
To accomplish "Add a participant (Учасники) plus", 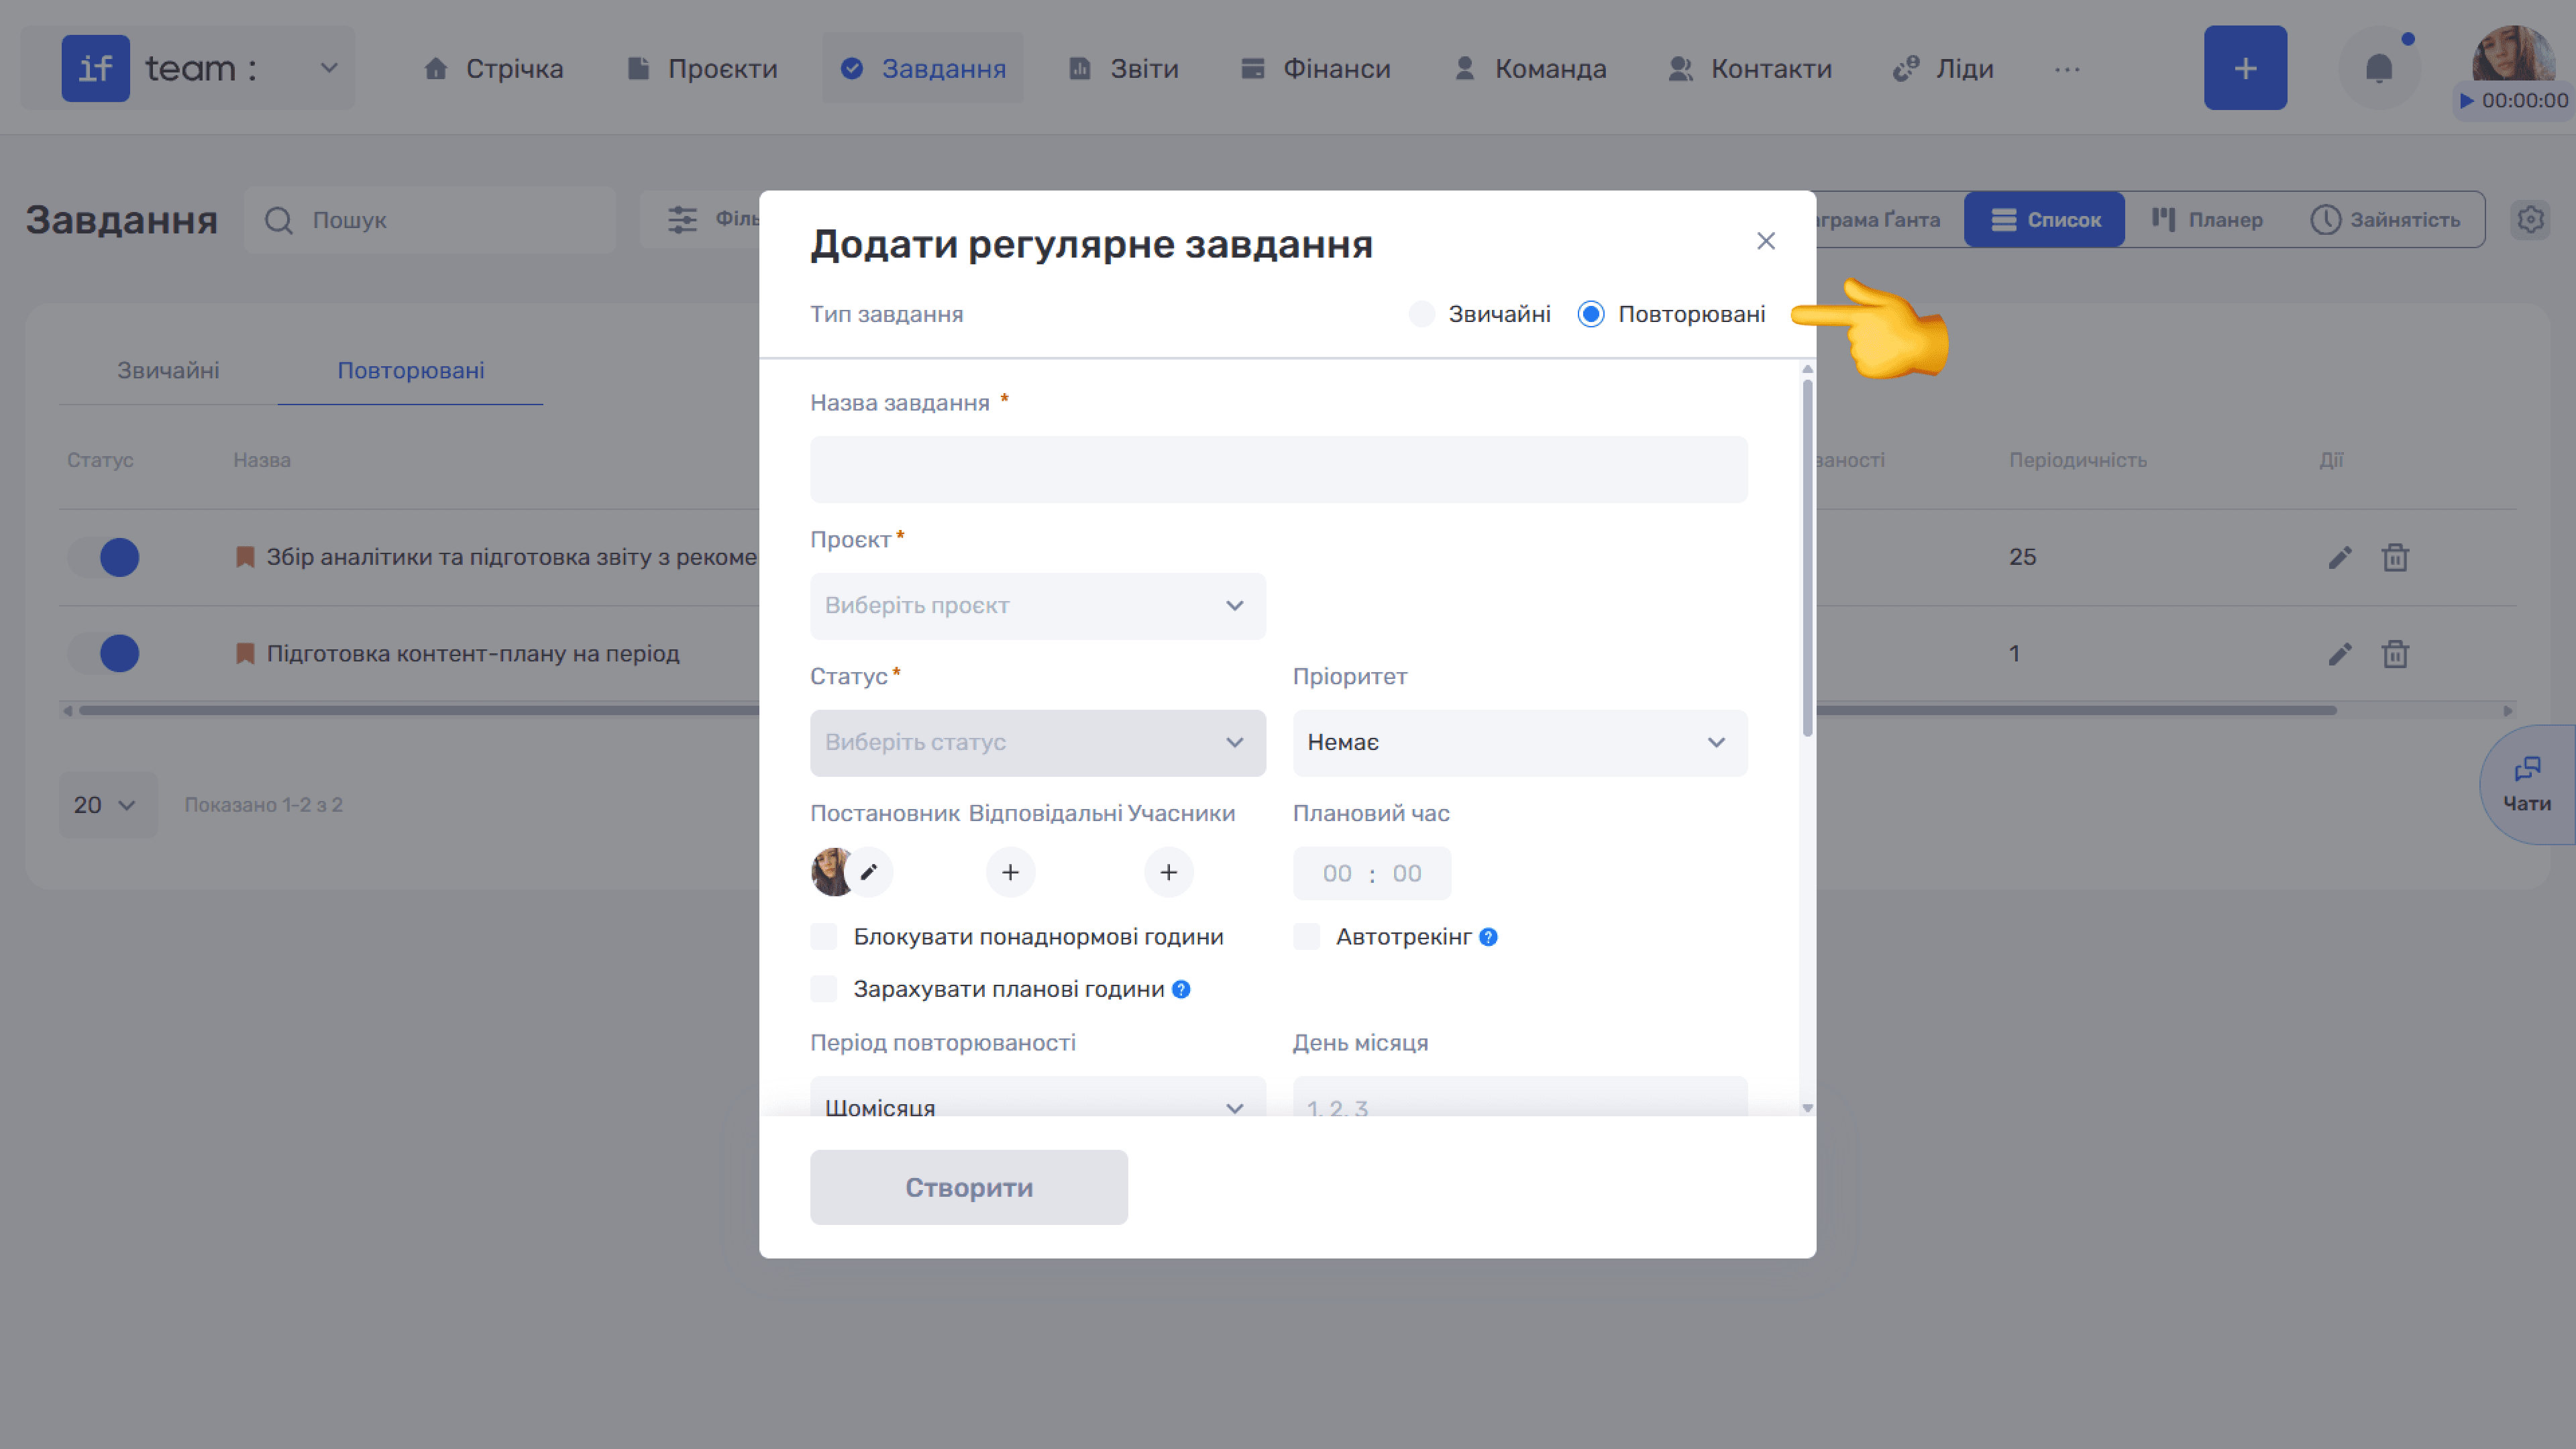I will pos(1168,872).
